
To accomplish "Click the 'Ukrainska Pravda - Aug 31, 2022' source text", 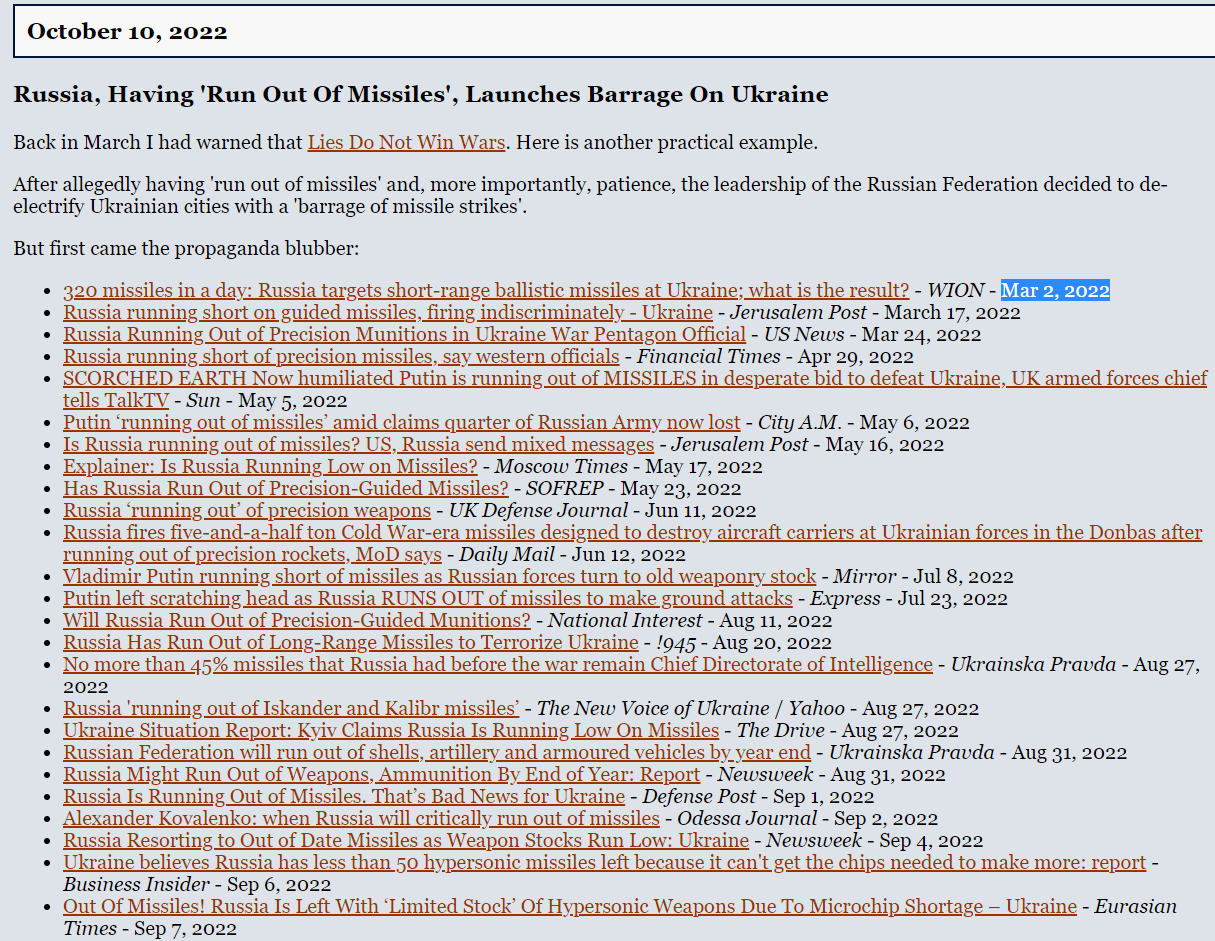I will pos(978,752).
